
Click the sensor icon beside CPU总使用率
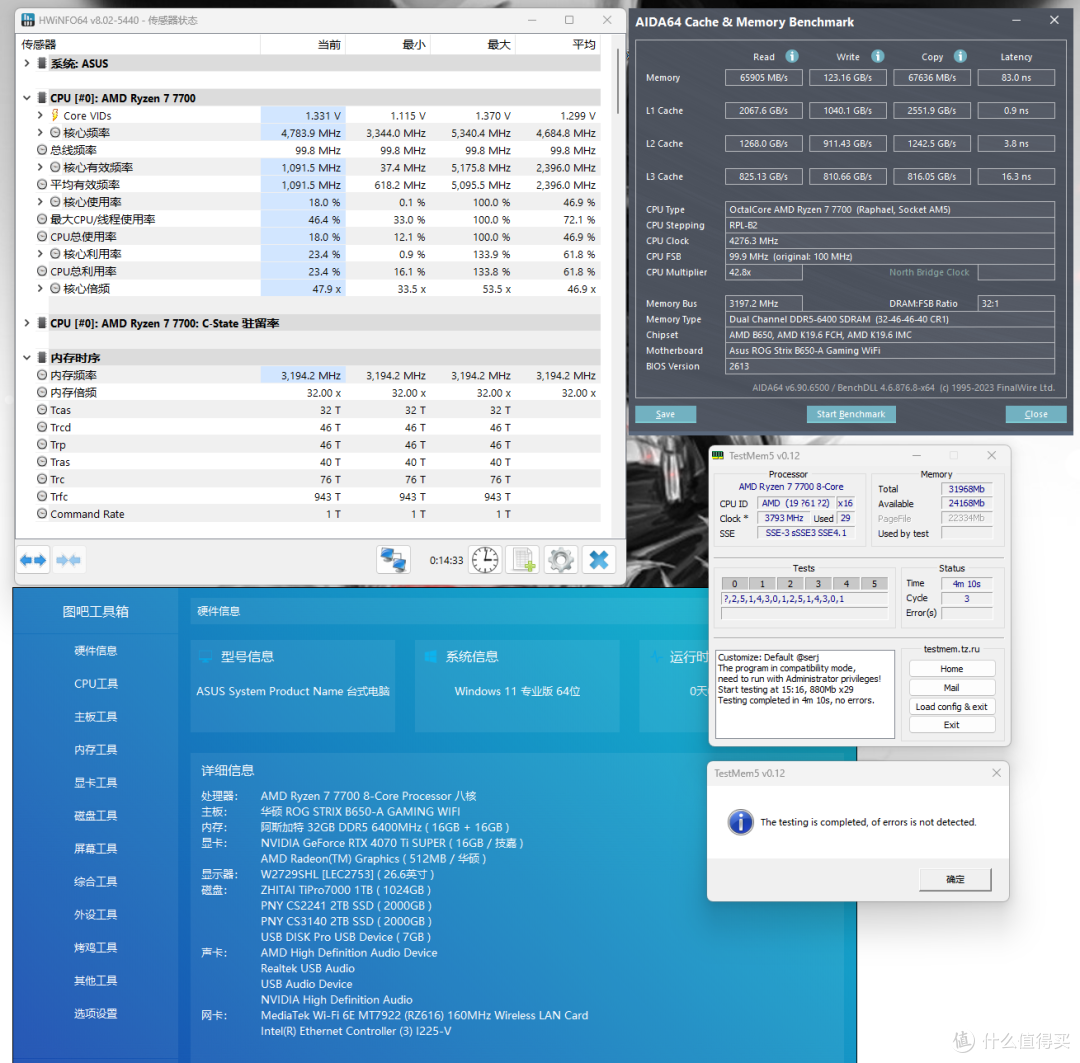point(42,236)
